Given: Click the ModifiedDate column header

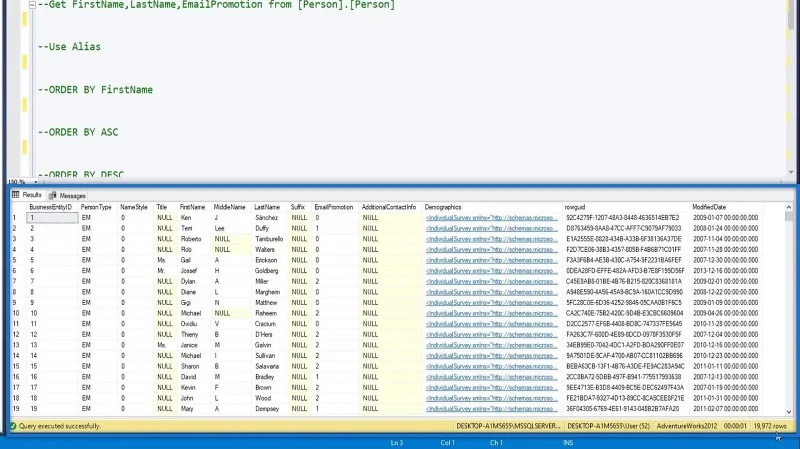Looking at the screenshot, I should pyautogui.click(x=709, y=207).
